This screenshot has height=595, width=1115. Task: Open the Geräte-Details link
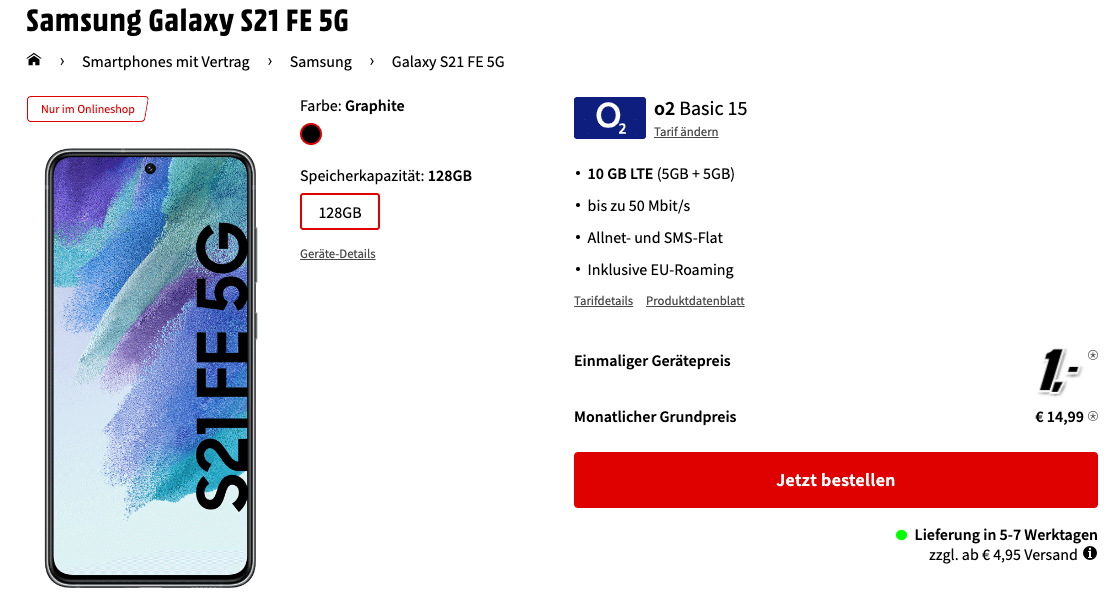(x=338, y=254)
